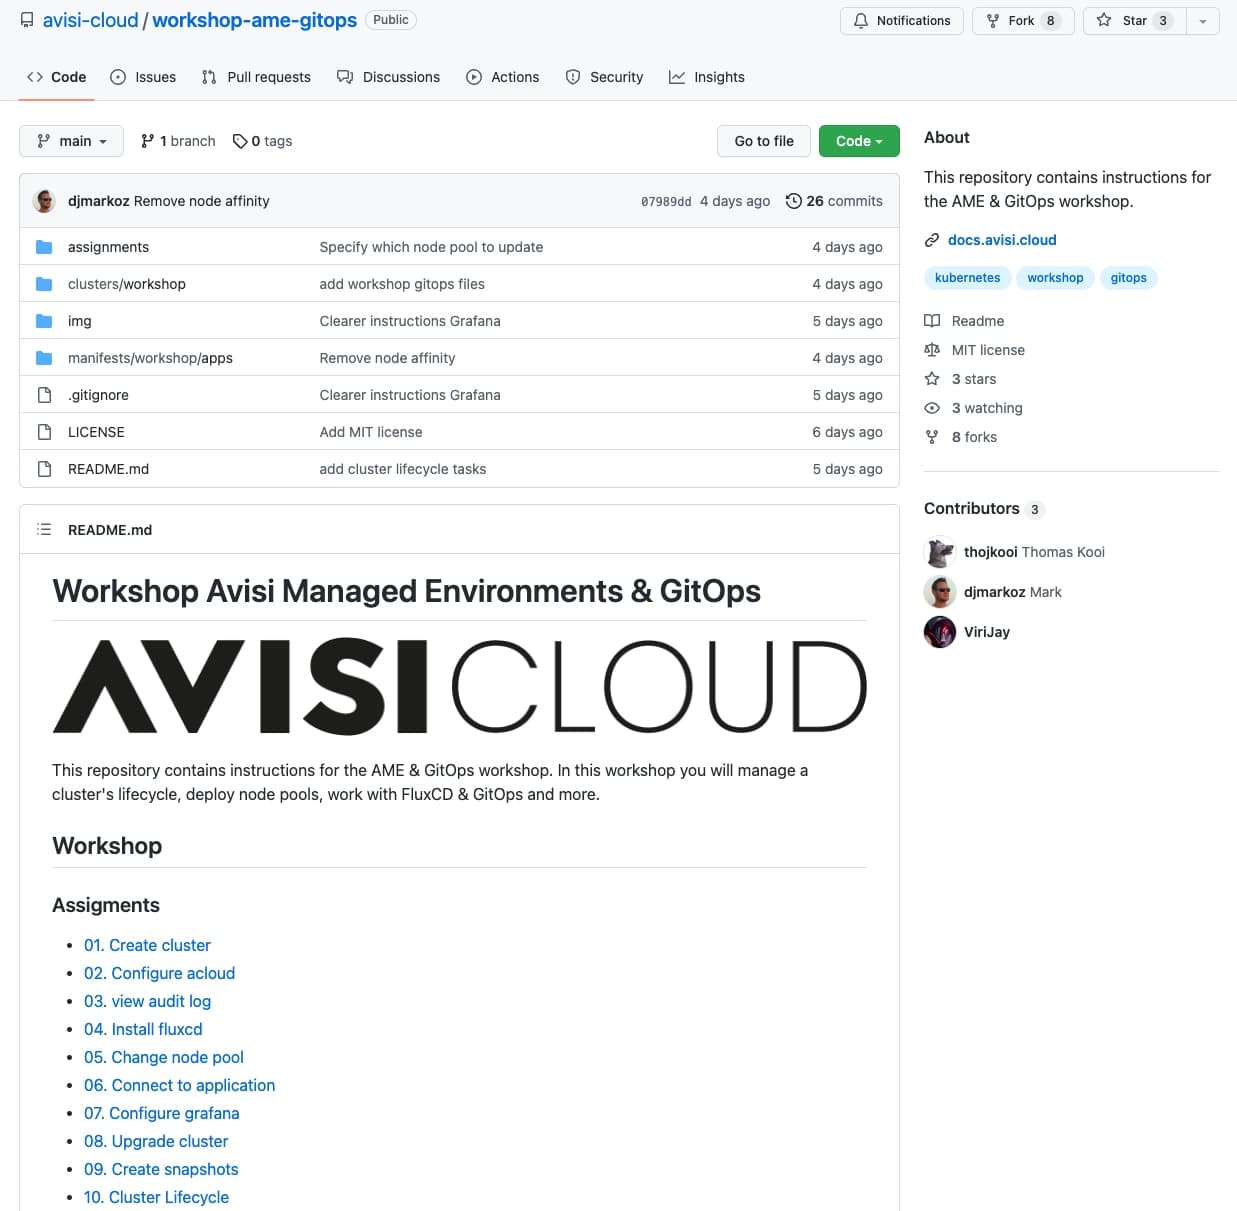This screenshot has height=1211, width=1237.
Task: Click the kubernetes topic tag
Action: (x=967, y=277)
